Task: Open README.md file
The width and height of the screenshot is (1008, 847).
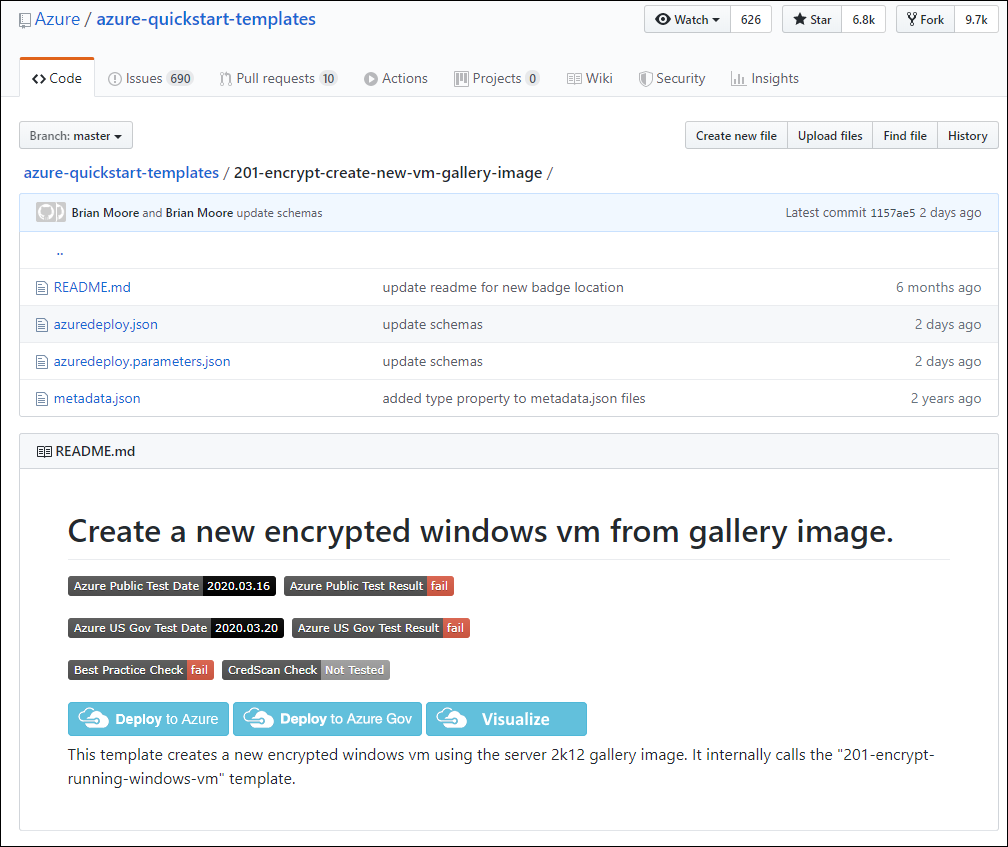Action: 92,287
